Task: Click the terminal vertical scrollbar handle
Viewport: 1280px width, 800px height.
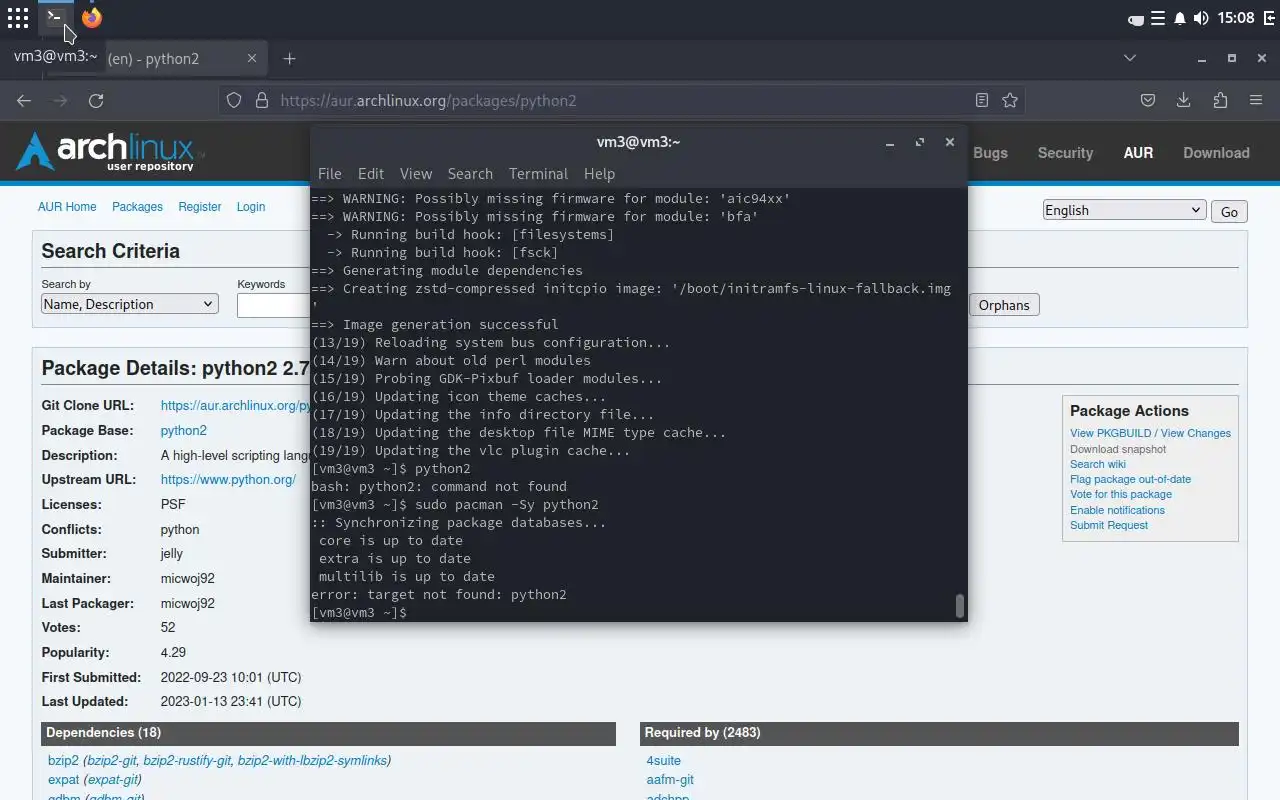Action: [x=960, y=605]
